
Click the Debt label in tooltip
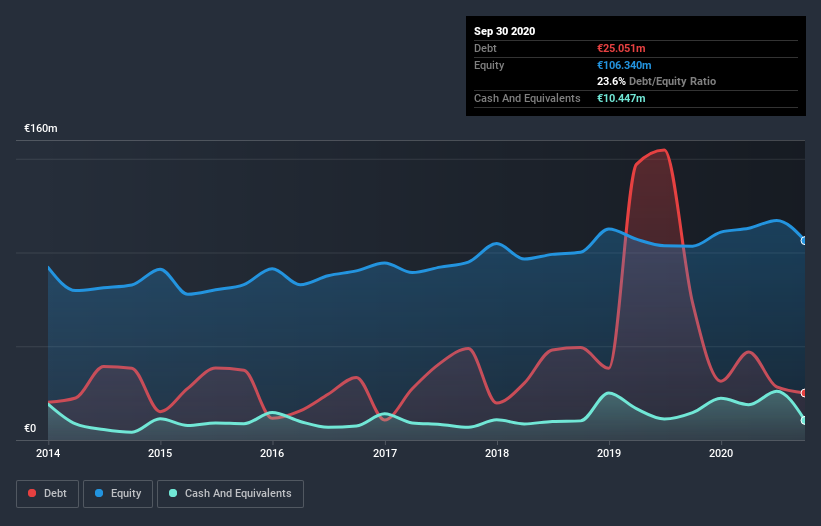[485, 48]
